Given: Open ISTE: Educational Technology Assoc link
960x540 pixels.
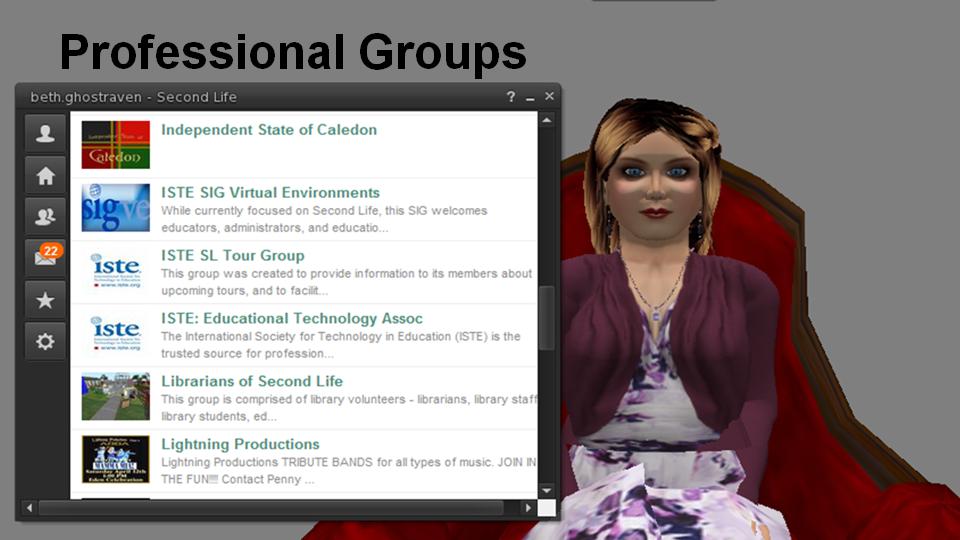Looking at the screenshot, I should click(x=291, y=318).
